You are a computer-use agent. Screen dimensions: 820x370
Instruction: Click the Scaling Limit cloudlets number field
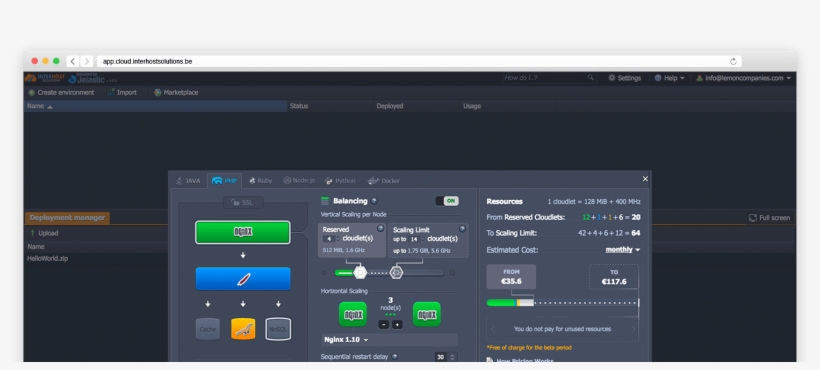[x=414, y=239]
